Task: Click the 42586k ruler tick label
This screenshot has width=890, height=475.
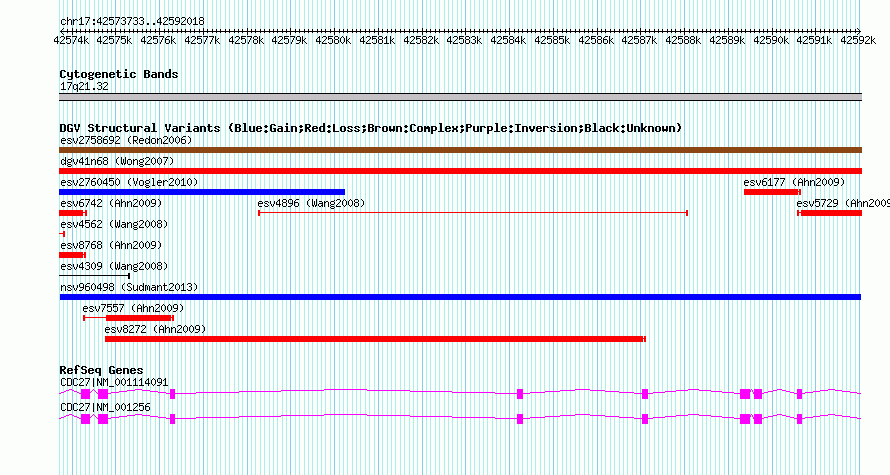Action: click(596, 40)
